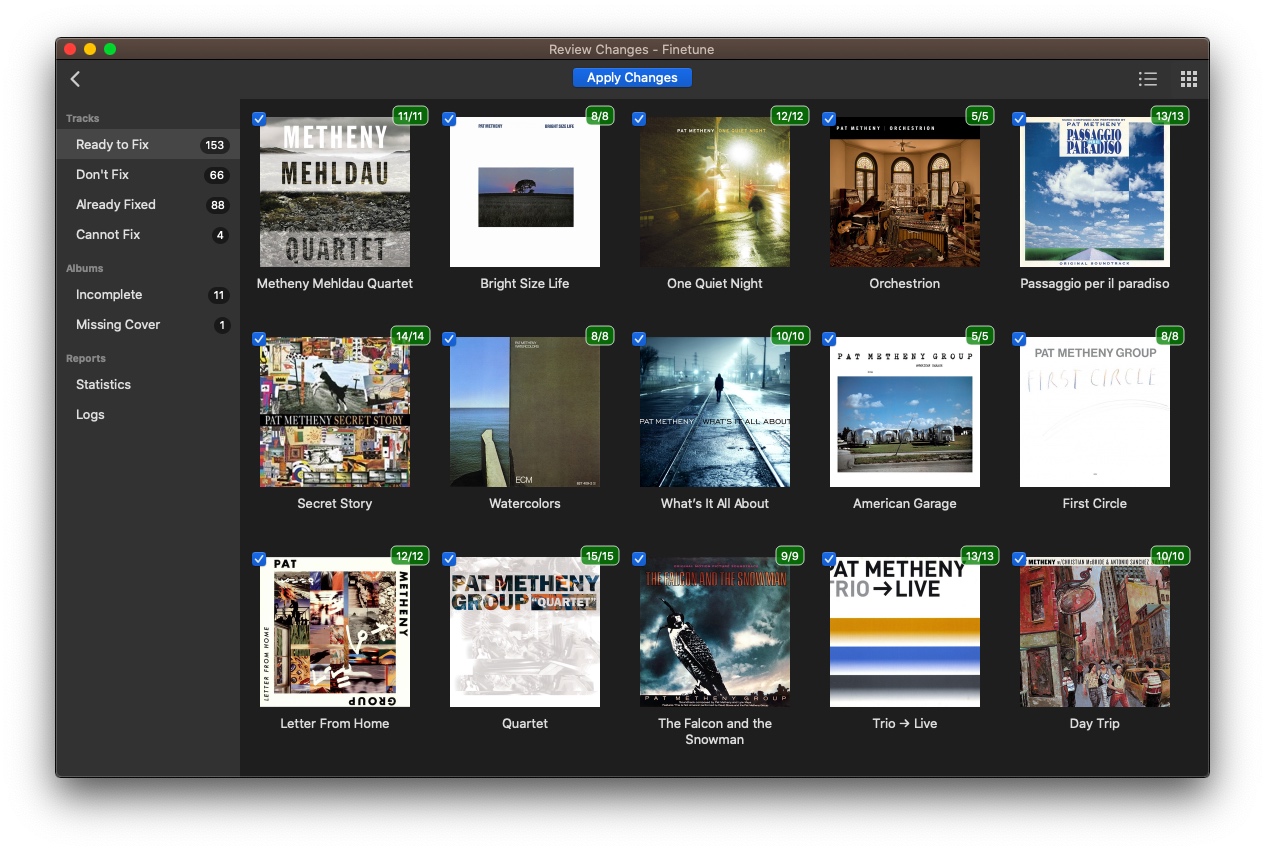Uncheck the Metheny Mehldau Quartet album
This screenshot has width=1265, height=851.
(x=259, y=119)
